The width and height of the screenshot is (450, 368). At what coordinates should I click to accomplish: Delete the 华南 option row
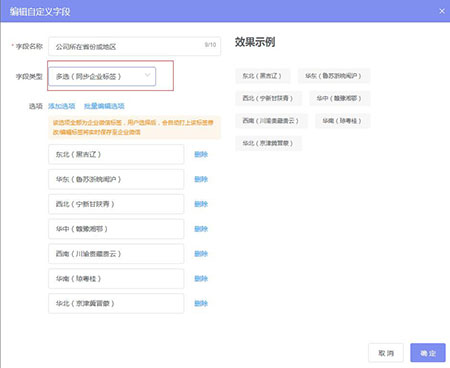coord(201,279)
